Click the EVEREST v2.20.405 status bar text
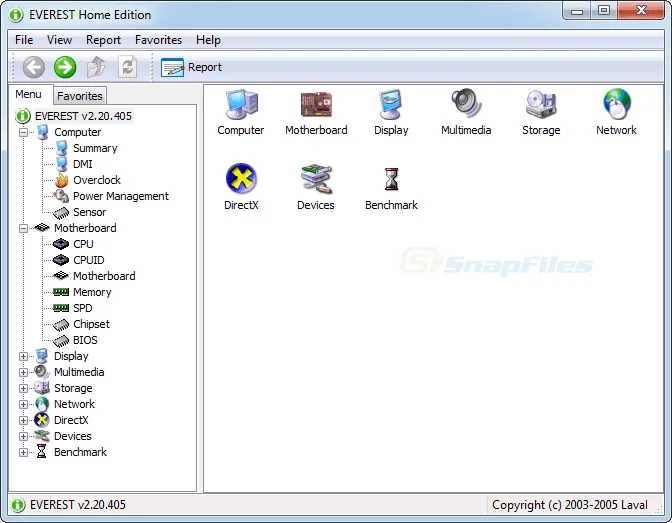The image size is (672, 523). tap(78, 505)
